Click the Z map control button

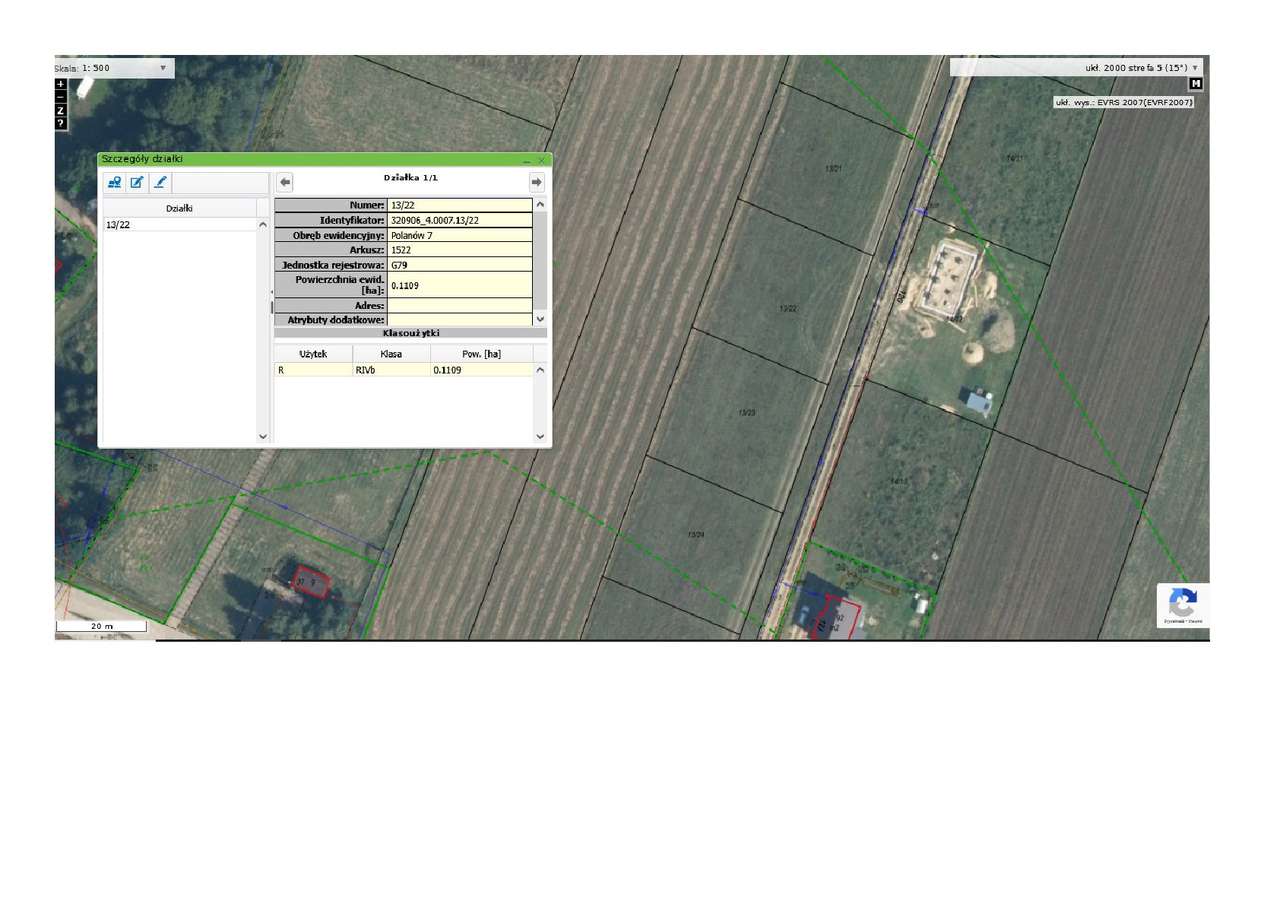(x=61, y=110)
